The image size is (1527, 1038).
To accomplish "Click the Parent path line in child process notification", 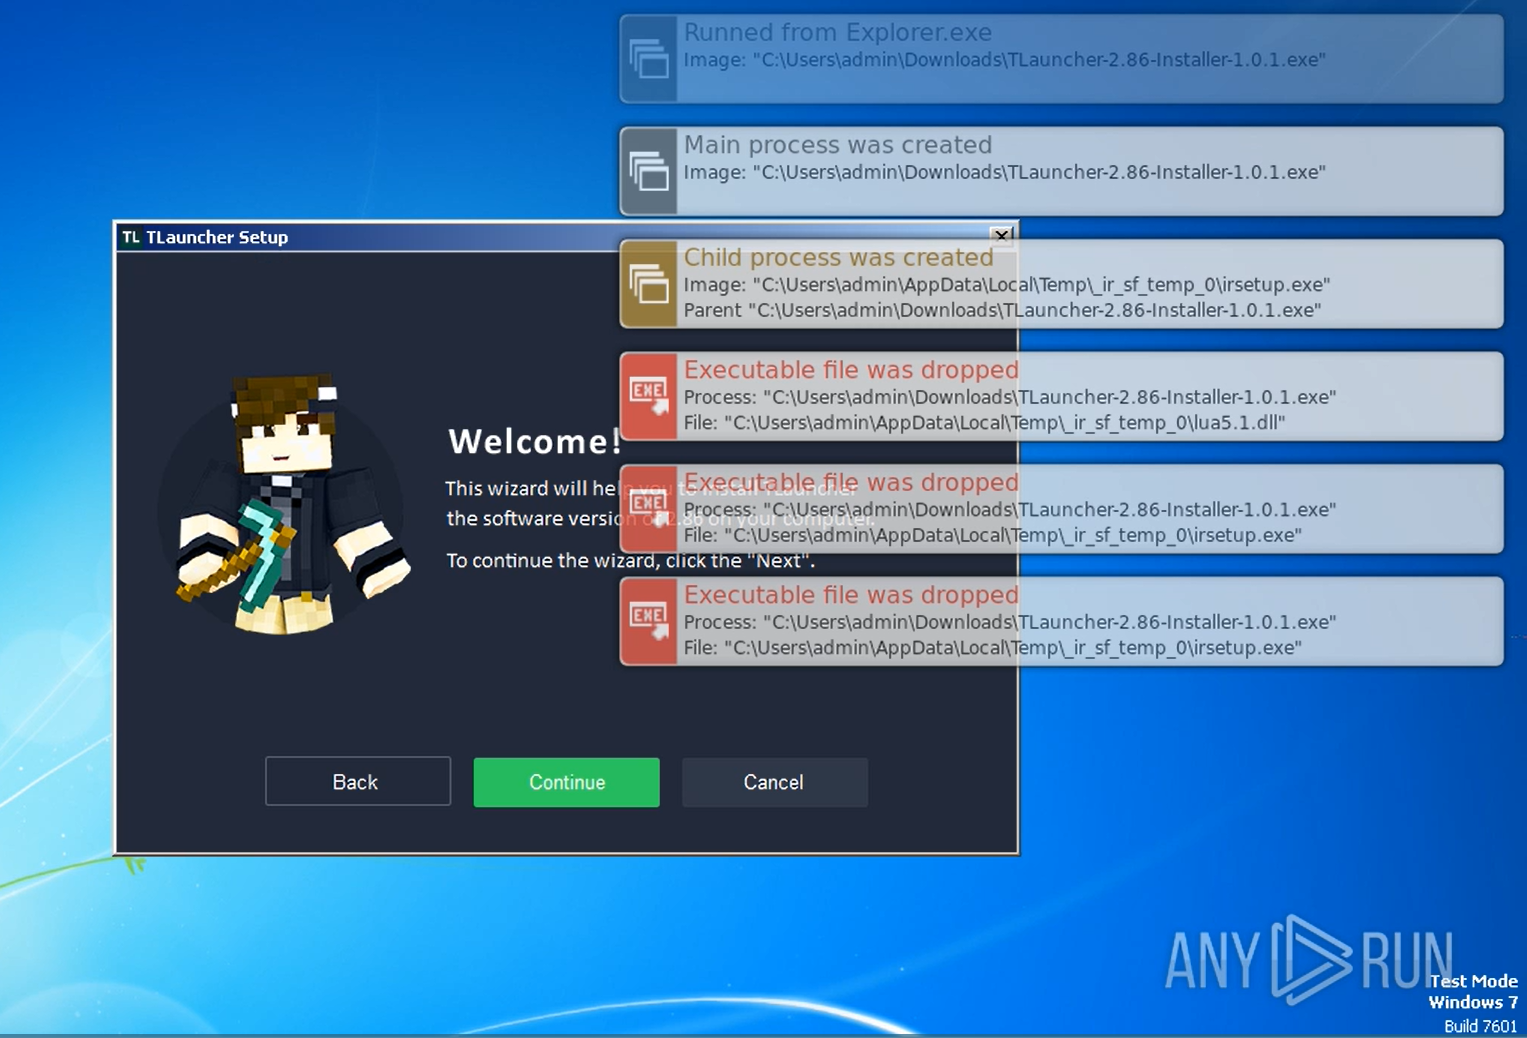I will [x=1002, y=310].
